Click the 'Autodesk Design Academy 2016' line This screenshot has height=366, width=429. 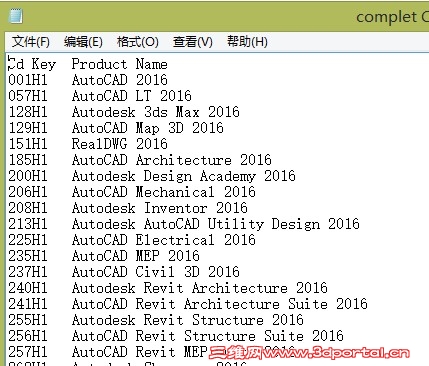(x=184, y=176)
